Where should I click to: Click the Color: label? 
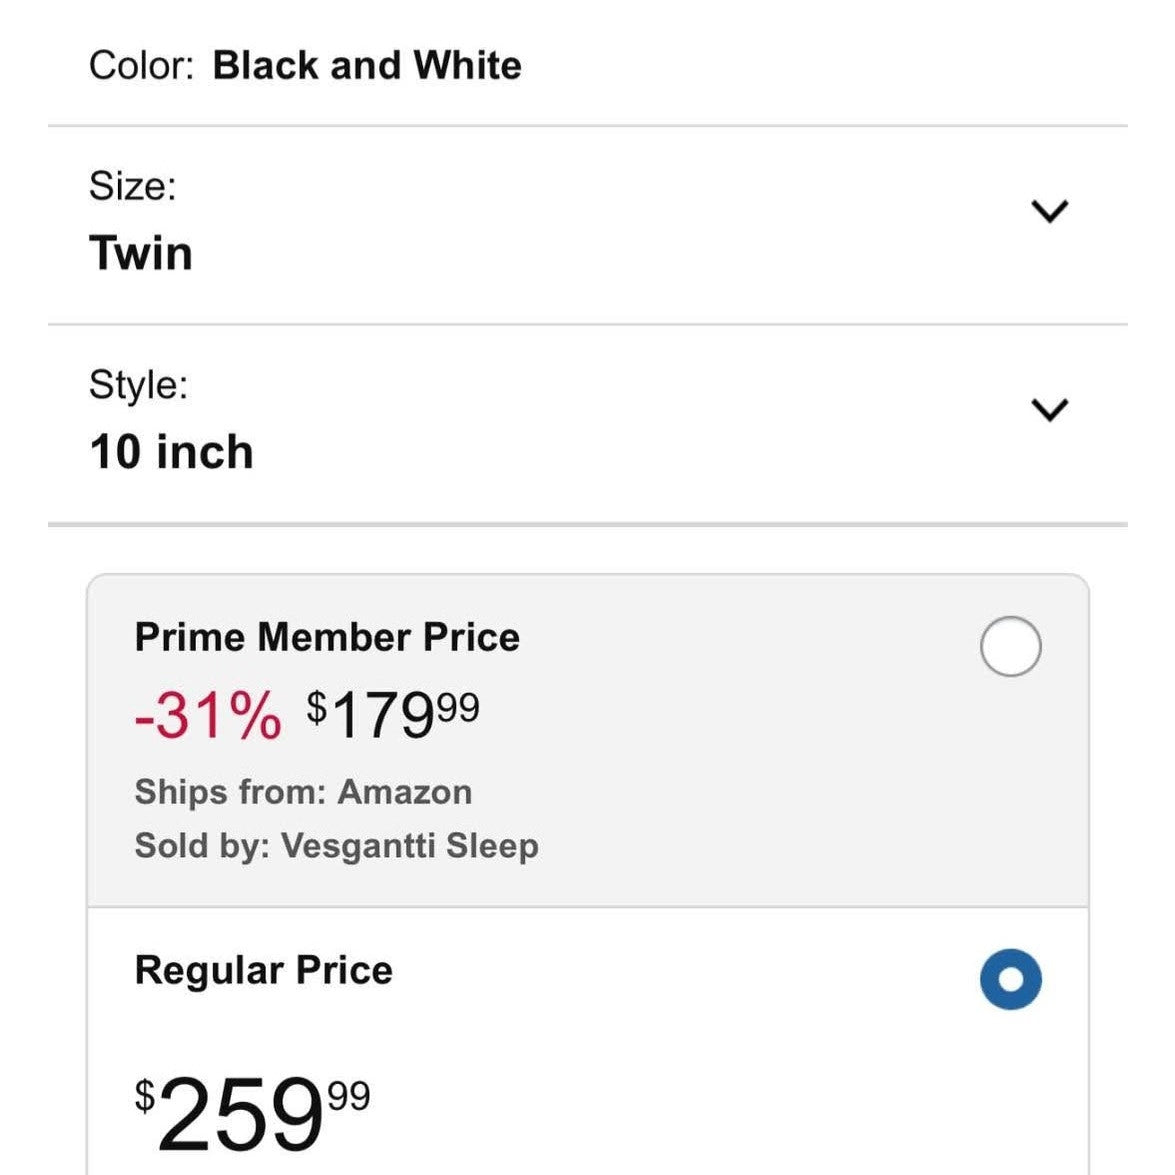pyautogui.click(x=141, y=66)
